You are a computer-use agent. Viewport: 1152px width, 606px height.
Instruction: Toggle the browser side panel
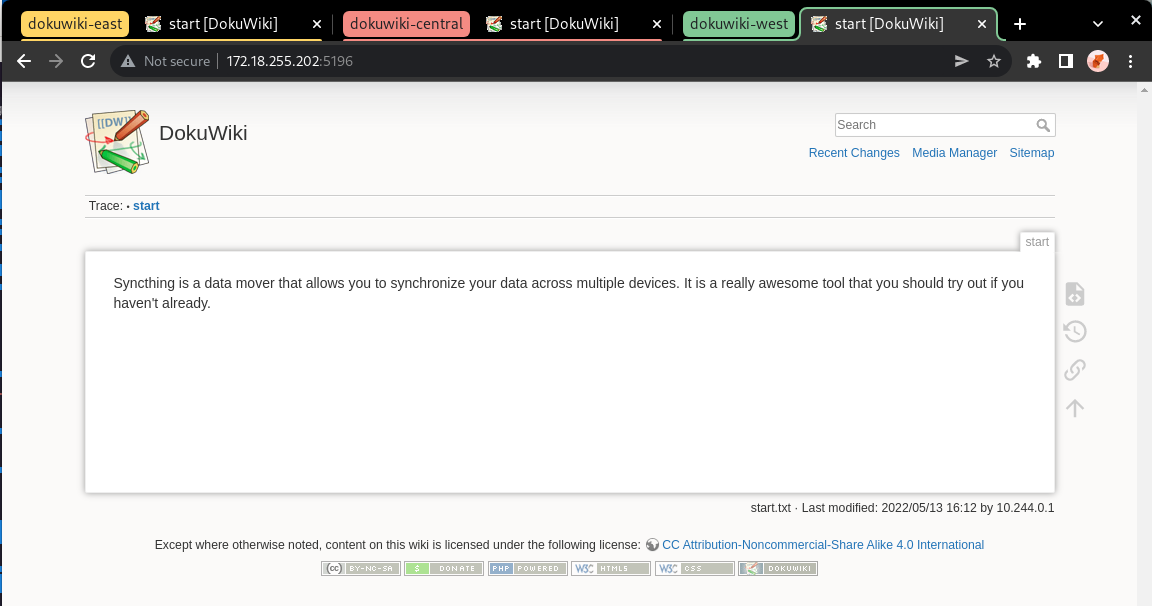[x=1066, y=61]
